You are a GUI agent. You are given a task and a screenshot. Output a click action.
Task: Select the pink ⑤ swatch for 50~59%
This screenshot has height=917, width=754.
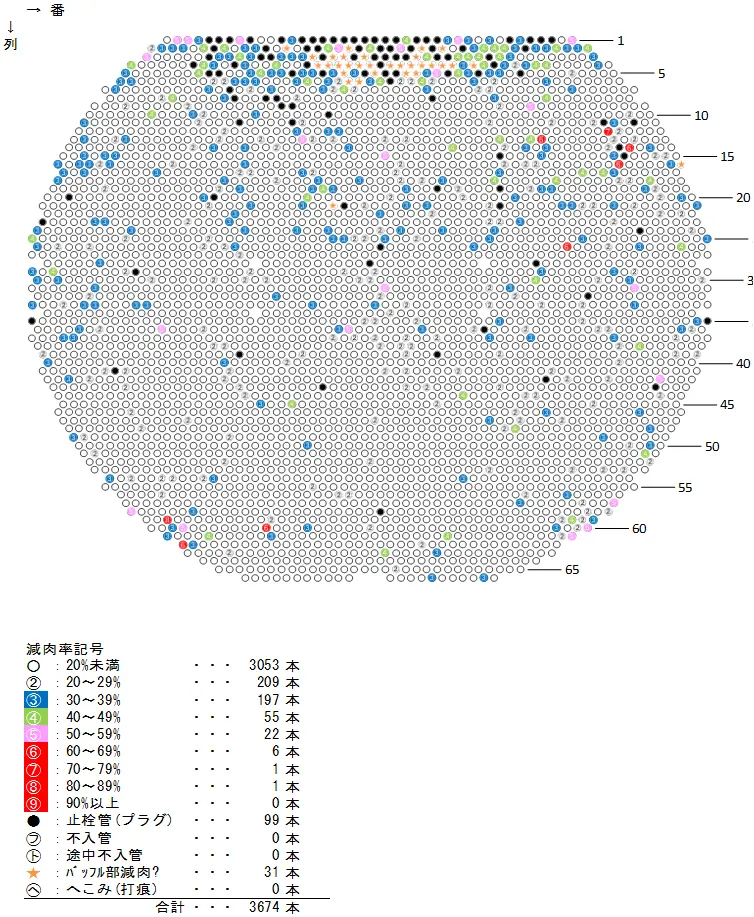click(x=35, y=734)
